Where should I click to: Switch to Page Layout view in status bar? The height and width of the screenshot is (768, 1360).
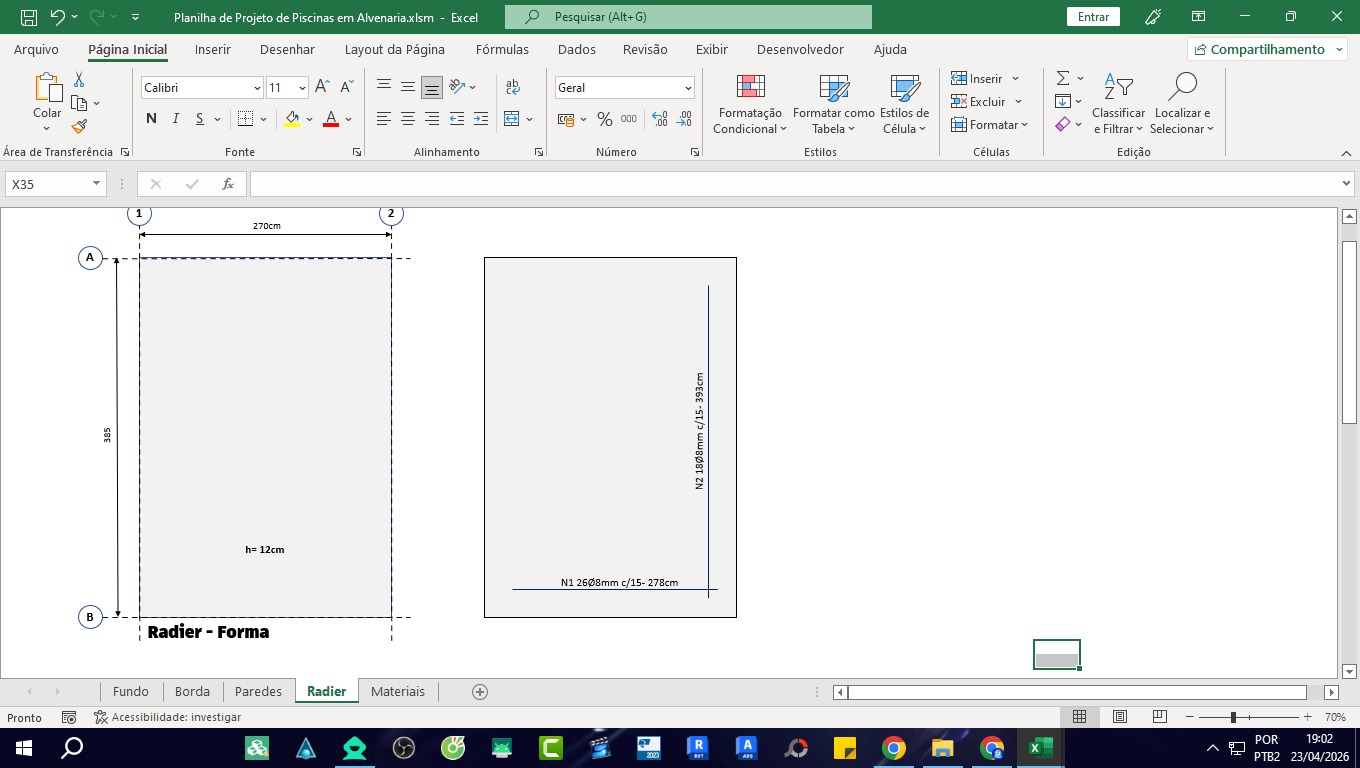tap(1120, 717)
